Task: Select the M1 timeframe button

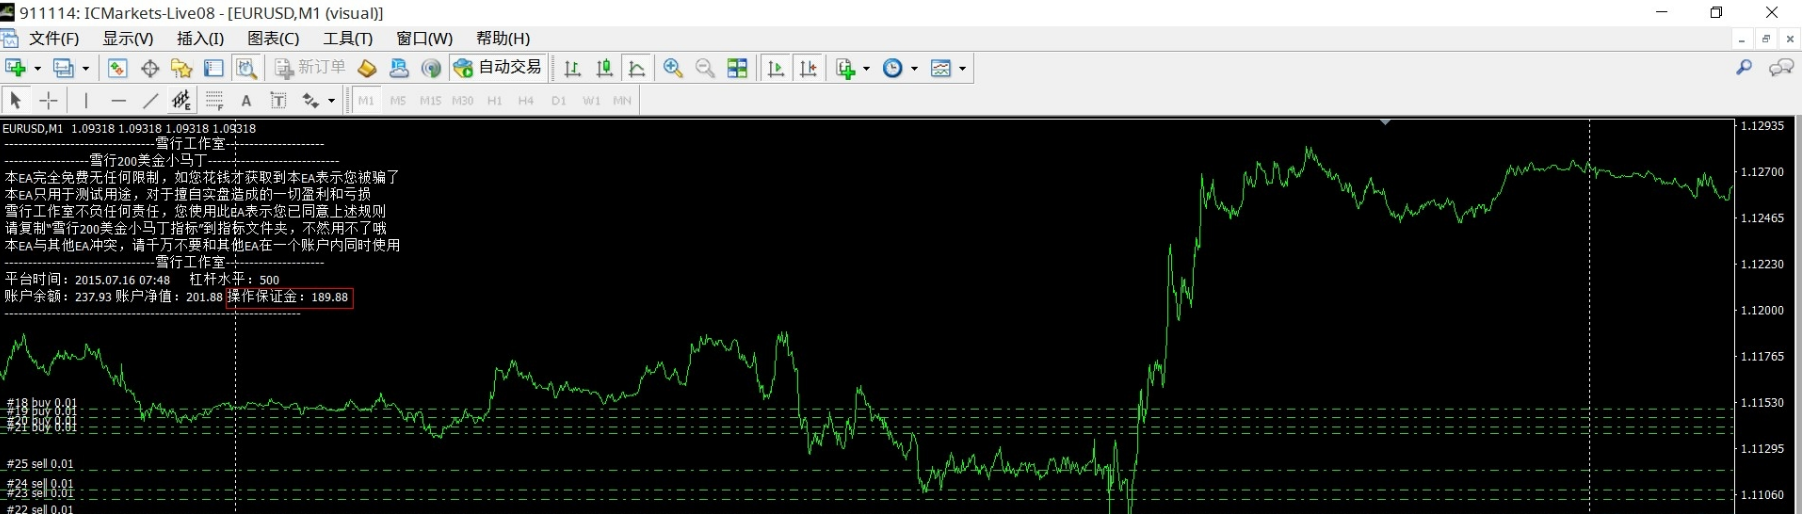Action: (366, 100)
